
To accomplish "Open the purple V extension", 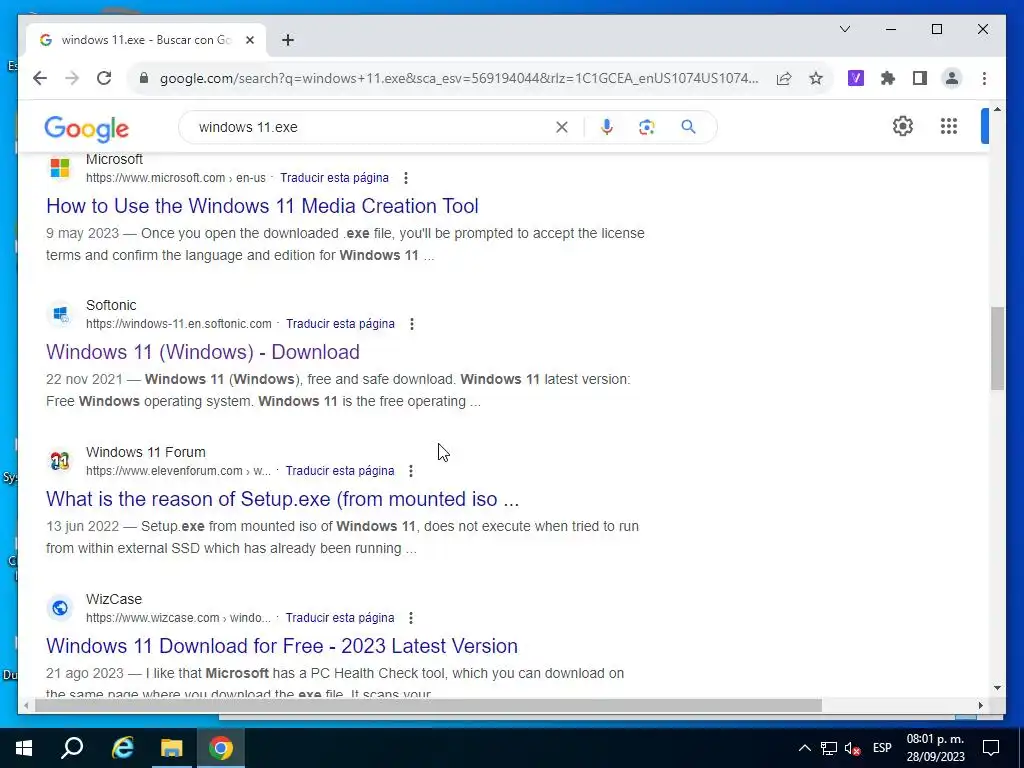I will [x=856, y=78].
